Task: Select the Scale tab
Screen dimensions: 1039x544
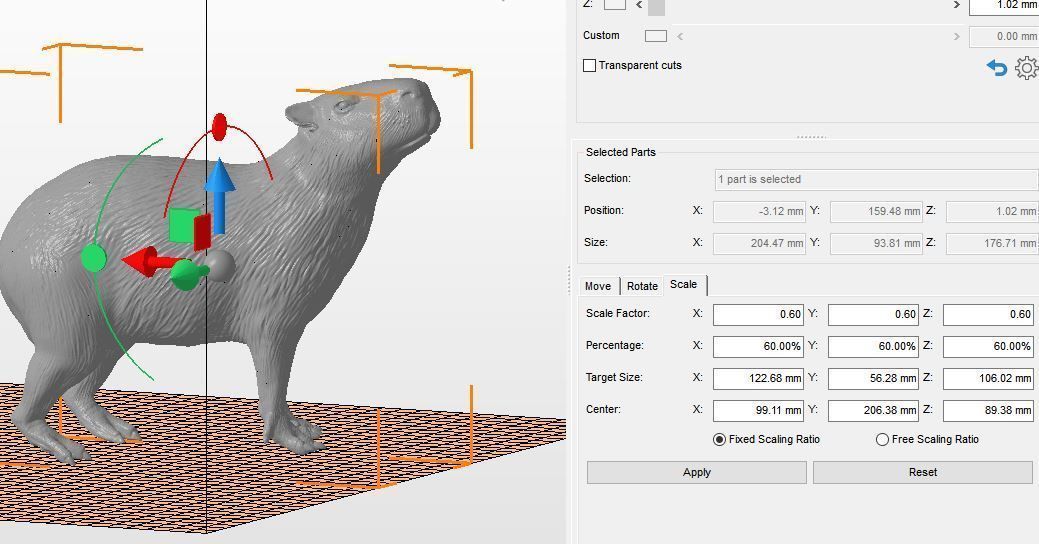Action: pos(684,284)
